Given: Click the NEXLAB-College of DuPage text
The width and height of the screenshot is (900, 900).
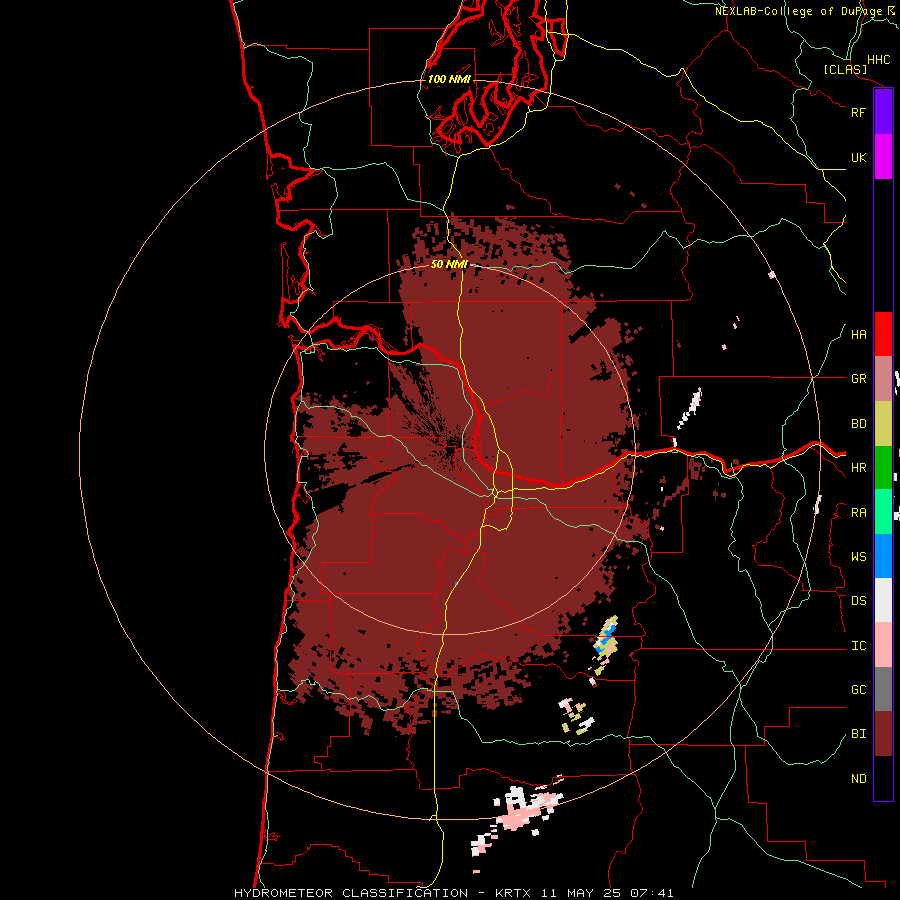Looking at the screenshot, I should (x=798, y=11).
